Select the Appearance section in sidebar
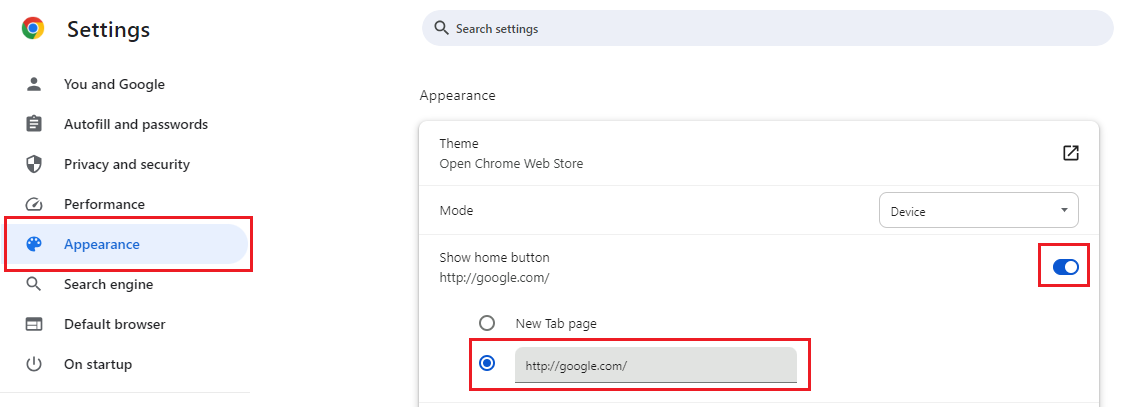The height and width of the screenshot is (407, 1127). point(126,244)
